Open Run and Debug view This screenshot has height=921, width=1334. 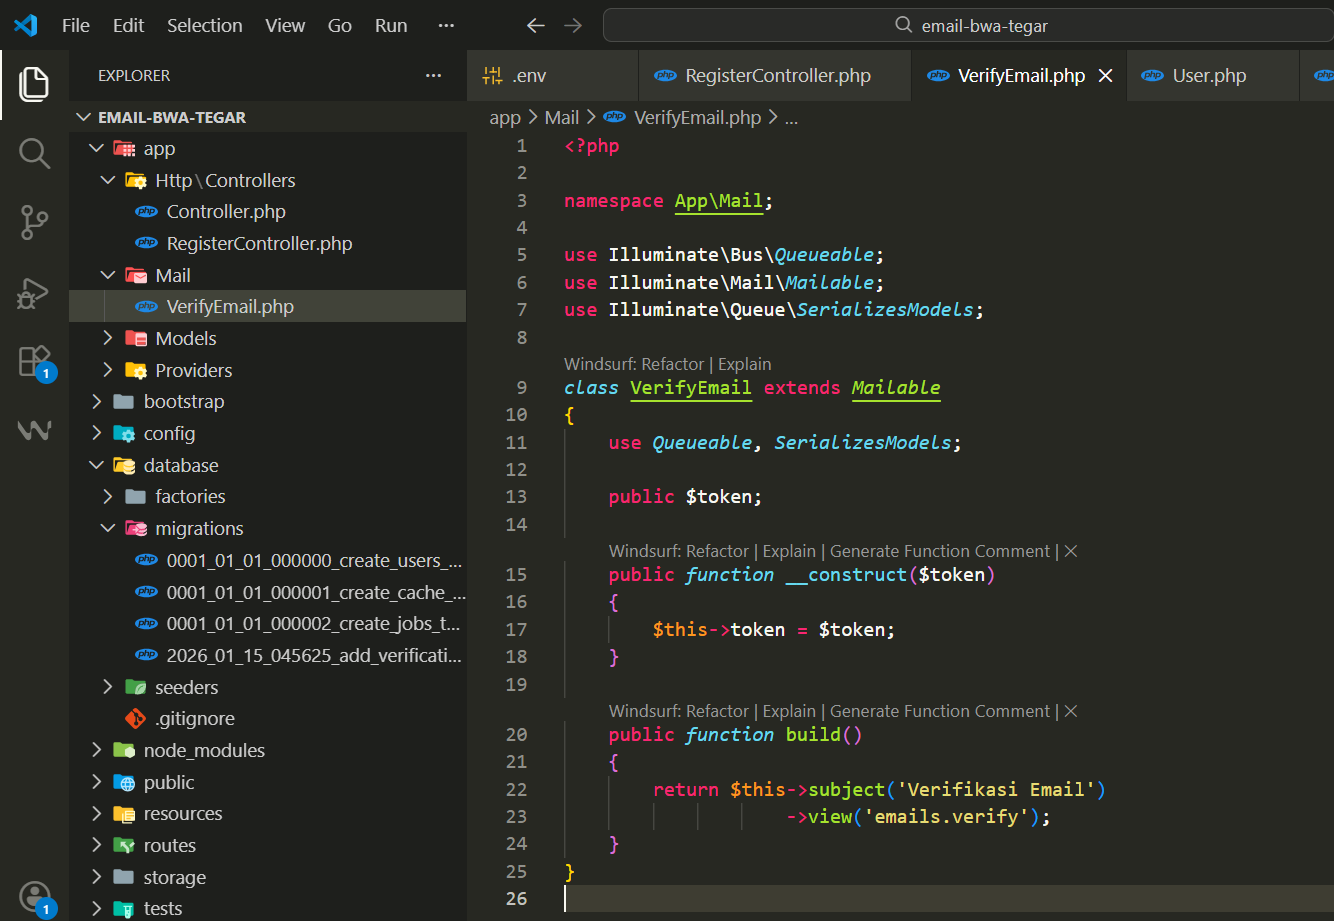pos(34,292)
